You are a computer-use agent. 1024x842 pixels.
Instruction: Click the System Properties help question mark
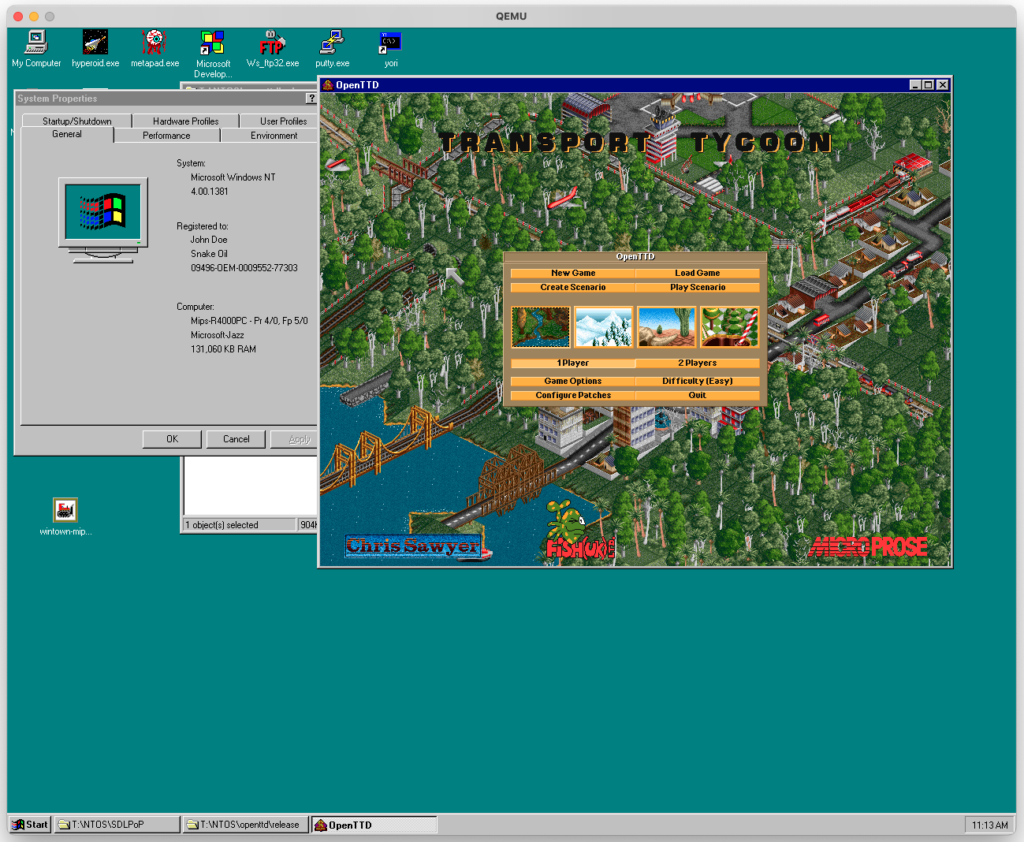click(x=310, y=98)
